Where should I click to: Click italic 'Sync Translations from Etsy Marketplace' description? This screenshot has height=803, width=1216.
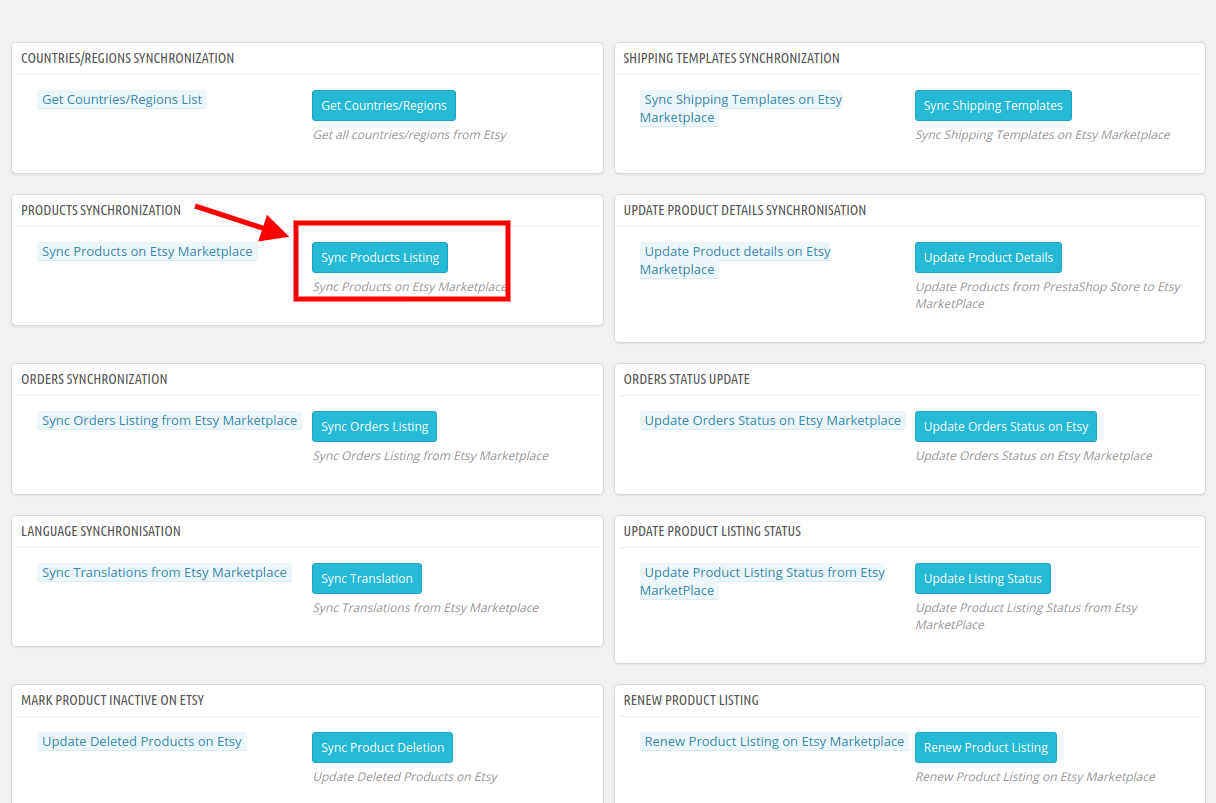click(426, 608)
